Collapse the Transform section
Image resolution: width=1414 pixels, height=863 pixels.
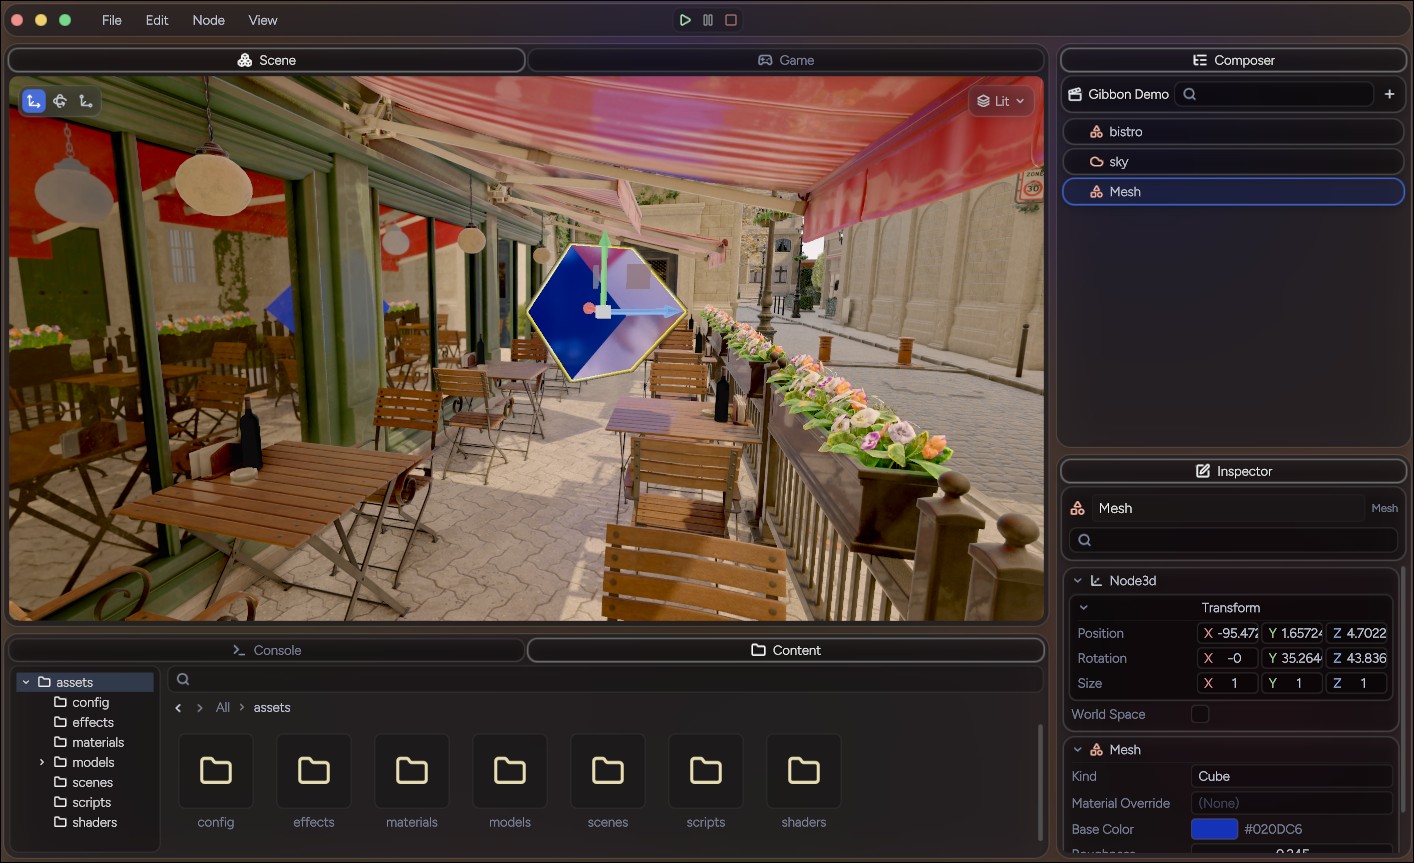point(1084,608)
